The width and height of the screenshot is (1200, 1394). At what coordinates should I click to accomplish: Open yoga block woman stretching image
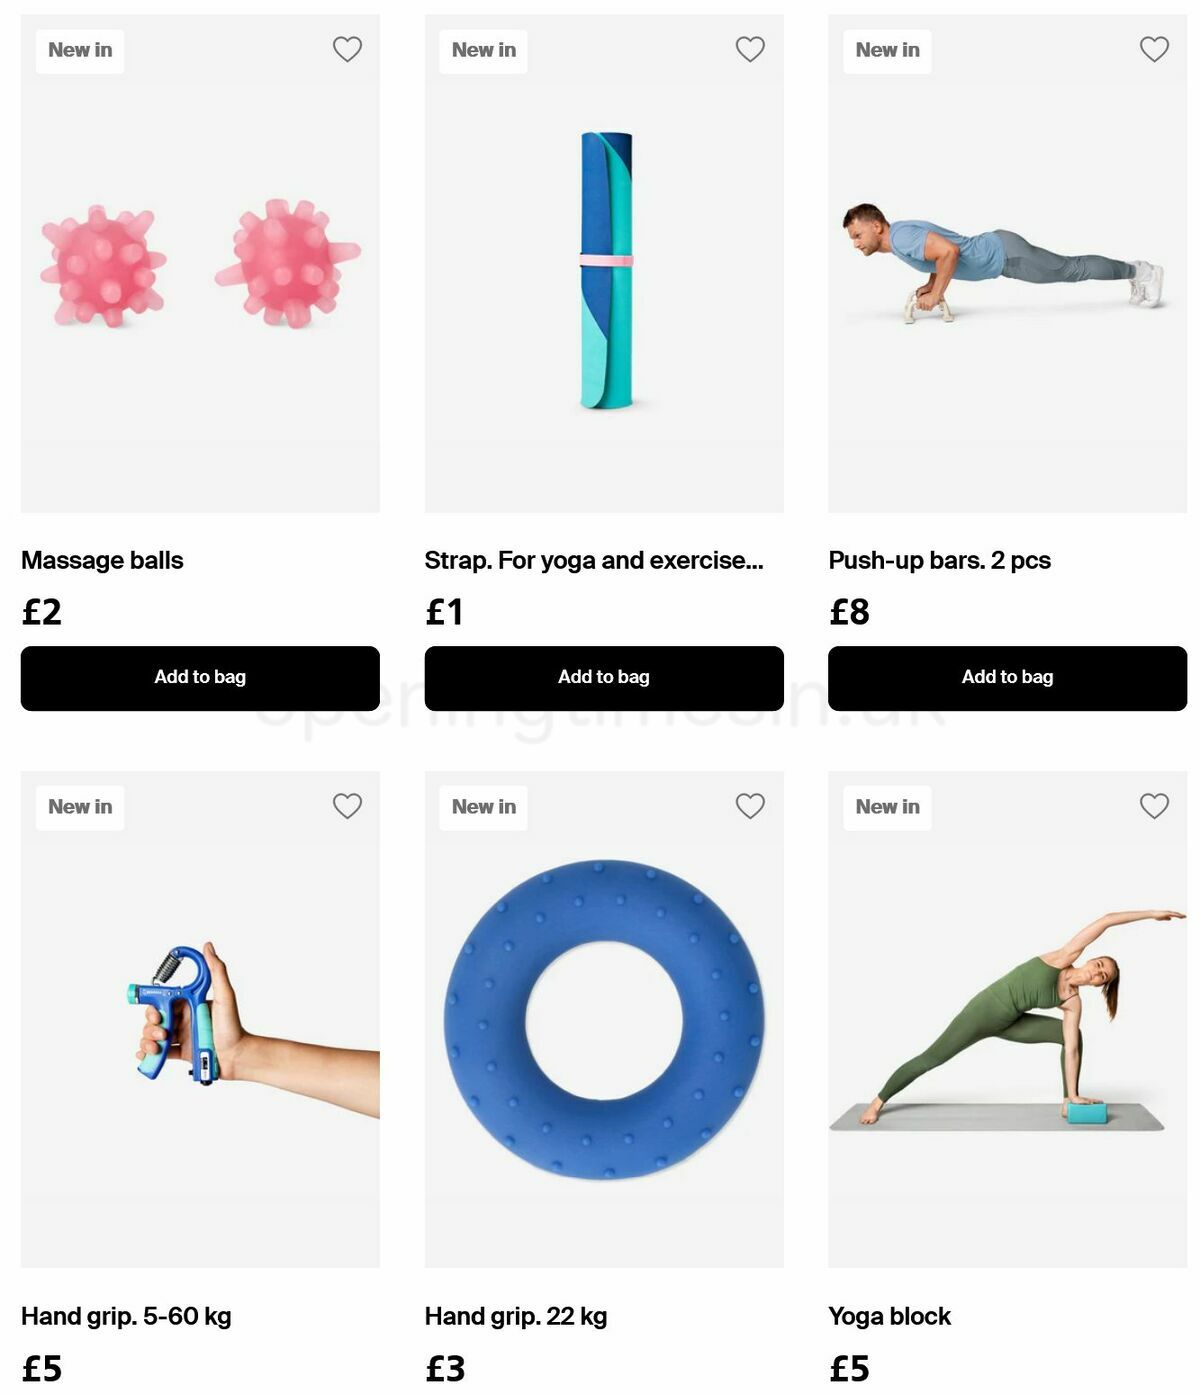tap(1007, 1019)
